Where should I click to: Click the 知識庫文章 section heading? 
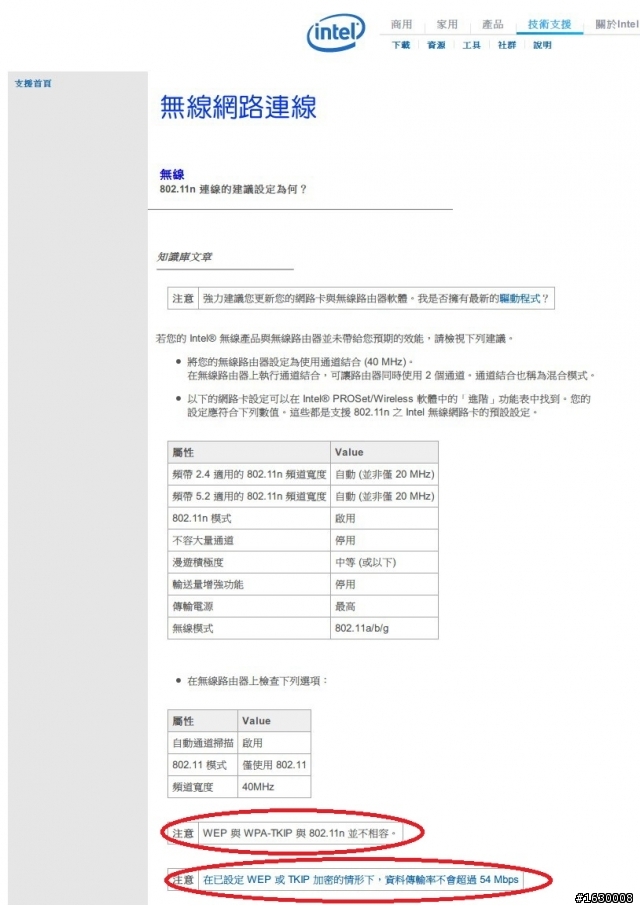tap(184, 257)
